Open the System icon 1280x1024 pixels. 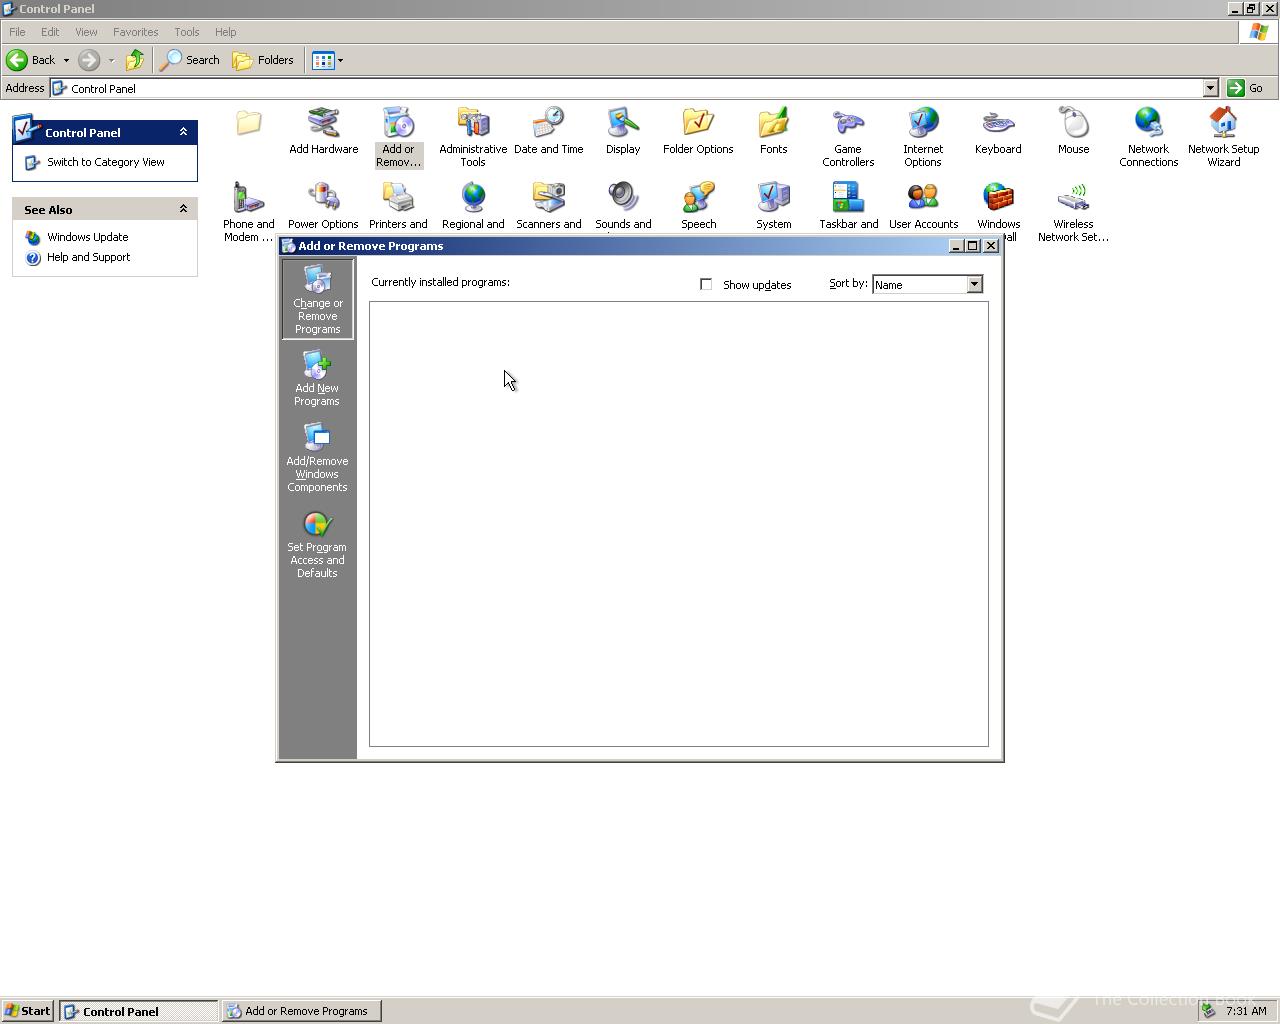pyautogui.click(x=773, y=206)
